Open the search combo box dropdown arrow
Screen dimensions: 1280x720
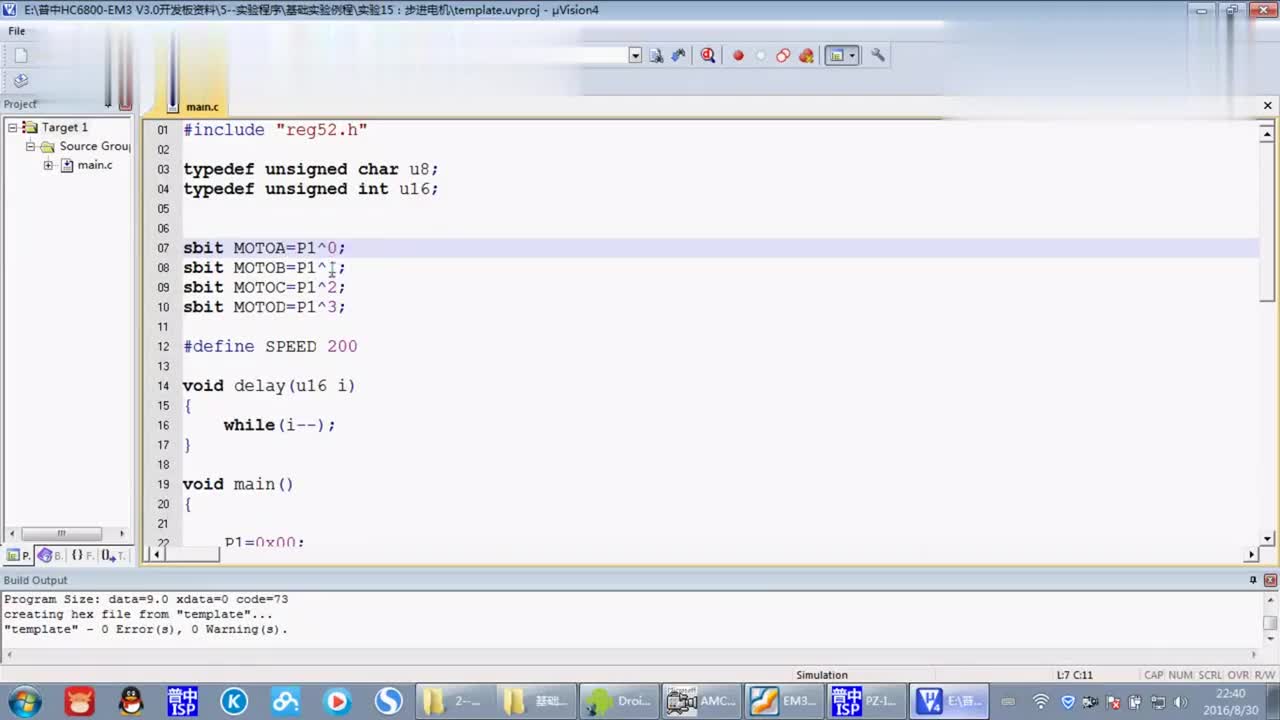click(x=635, y=55)
